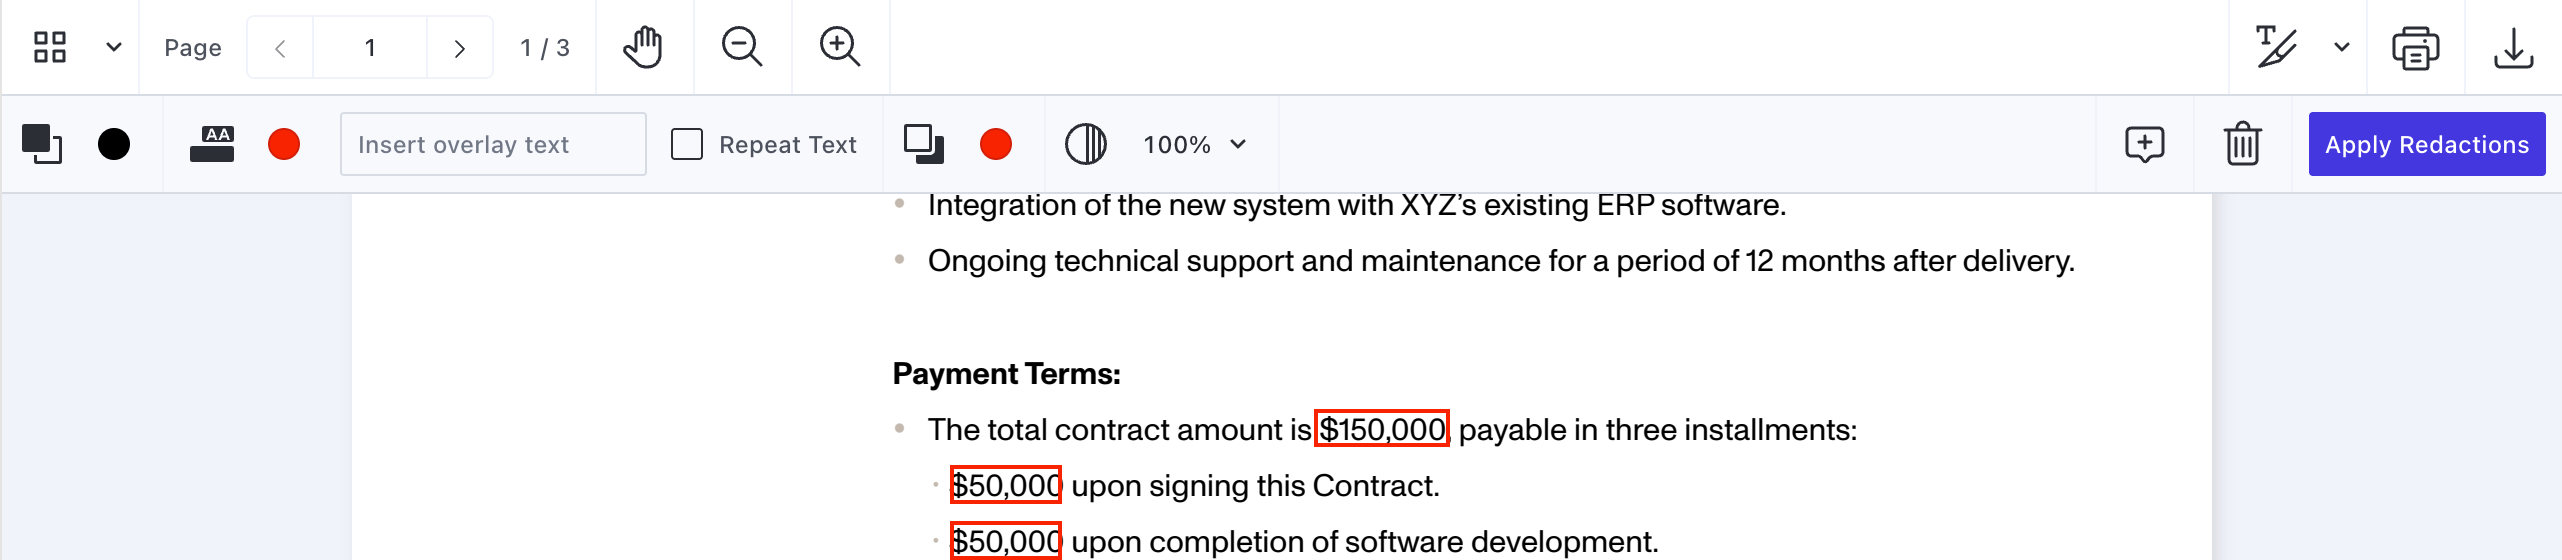Pick the black fill color swatch
This screenshot has width=2562, height=560.
[114, 145]
